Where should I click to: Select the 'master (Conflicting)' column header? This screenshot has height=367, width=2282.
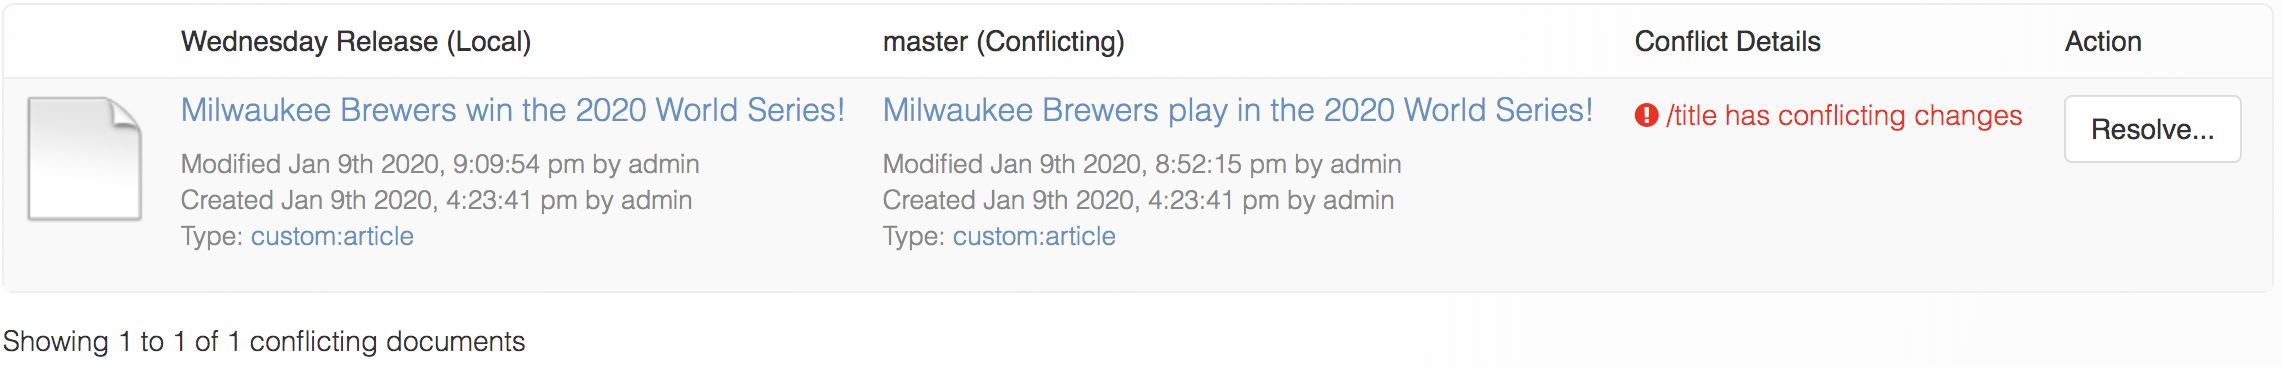point(1004,42)
